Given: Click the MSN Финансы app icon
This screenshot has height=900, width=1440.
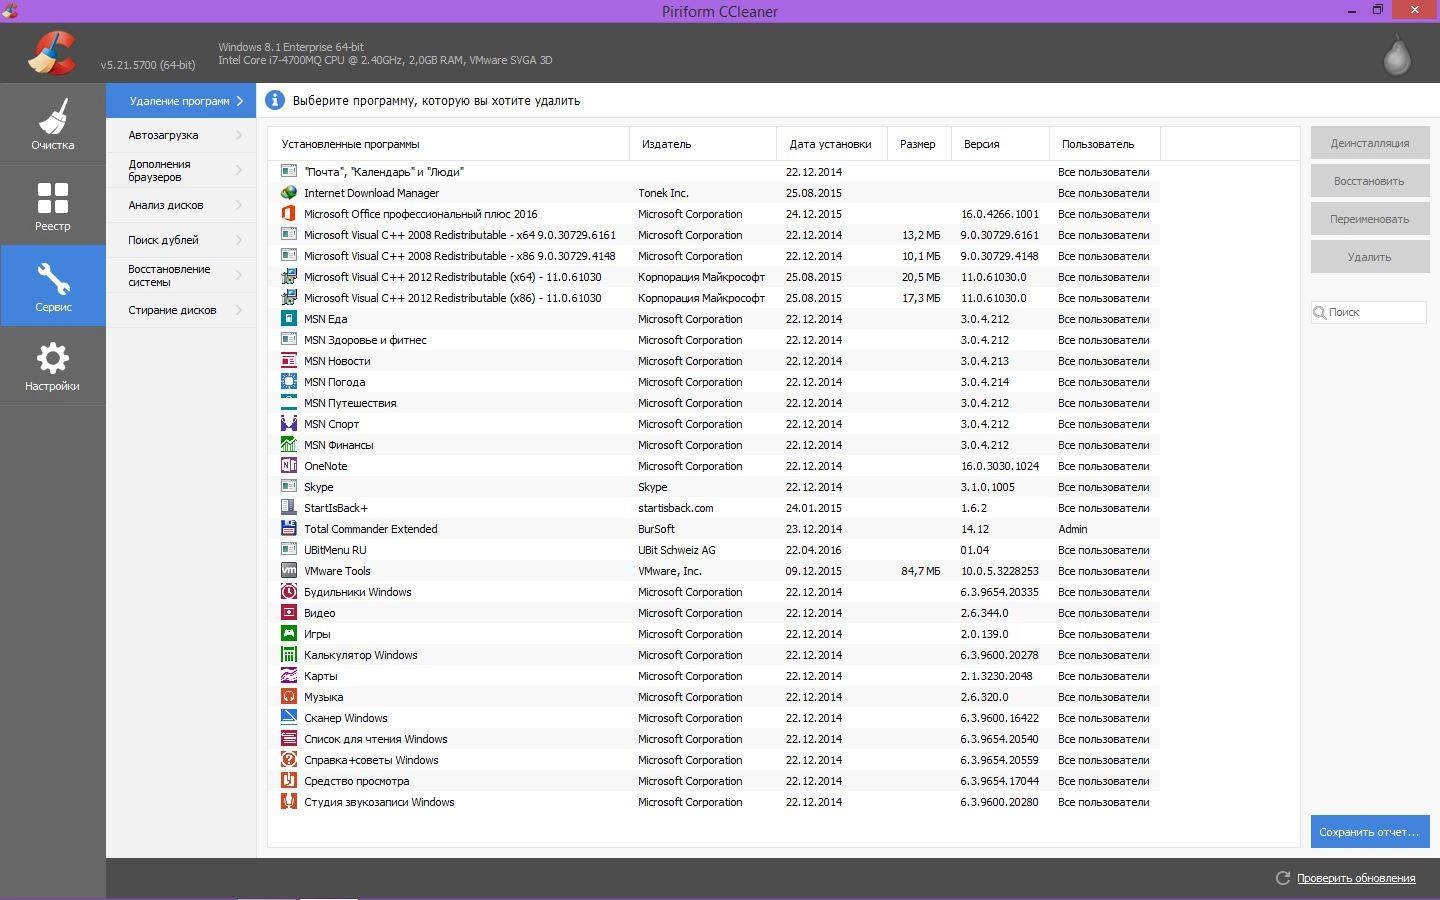Looking at the screenshot, I should pyautogui.click(x=289, y=445).
